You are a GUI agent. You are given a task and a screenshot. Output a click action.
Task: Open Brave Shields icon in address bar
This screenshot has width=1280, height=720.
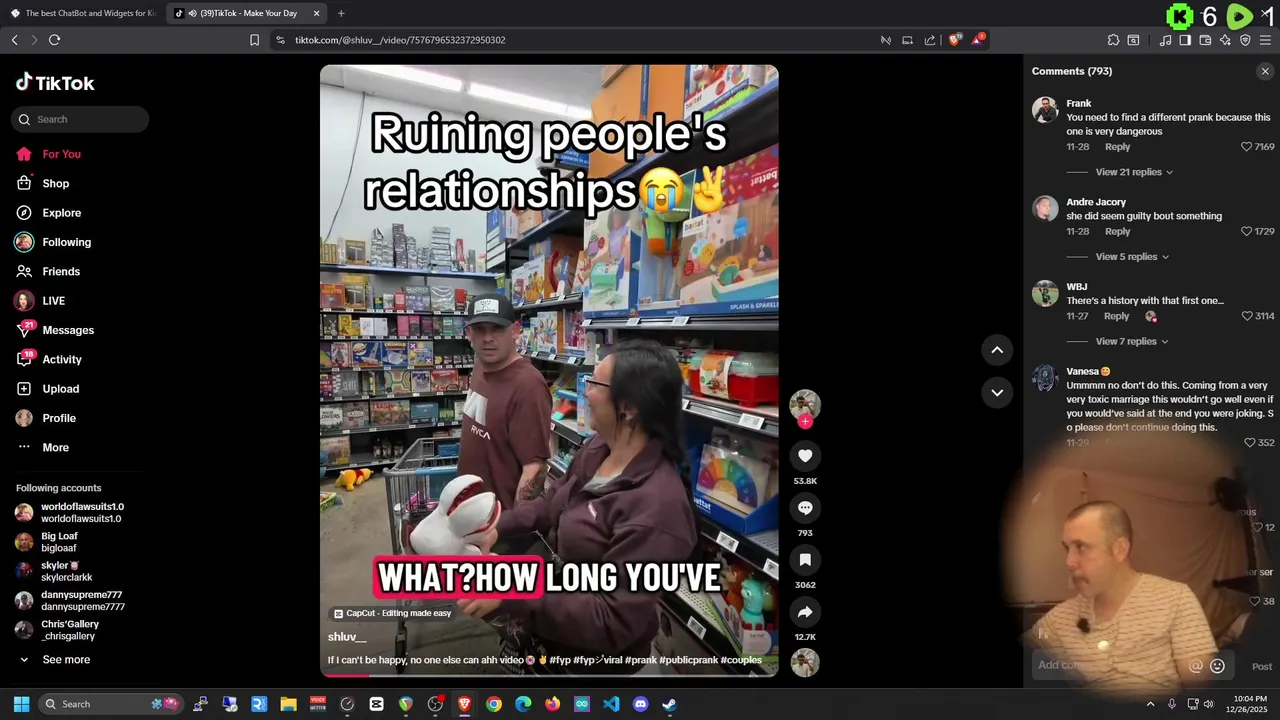click(955, 40)
